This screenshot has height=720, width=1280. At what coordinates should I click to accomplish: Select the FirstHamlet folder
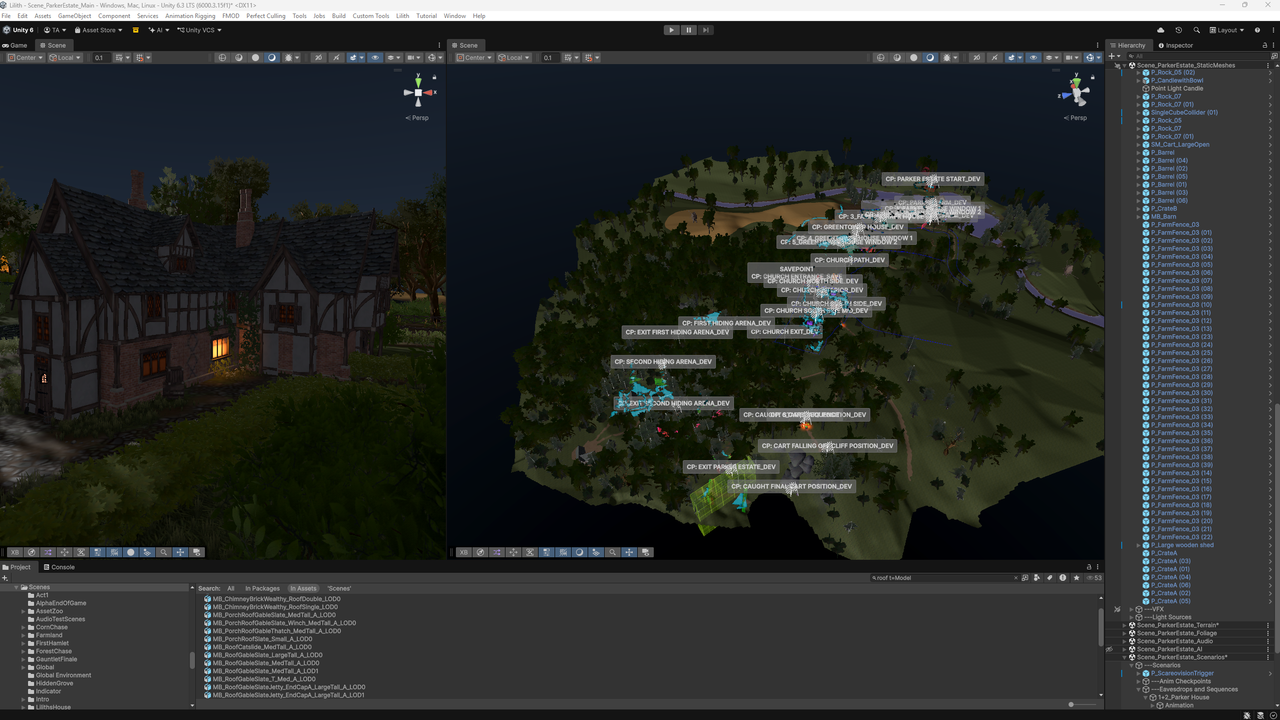pos(51,643)
